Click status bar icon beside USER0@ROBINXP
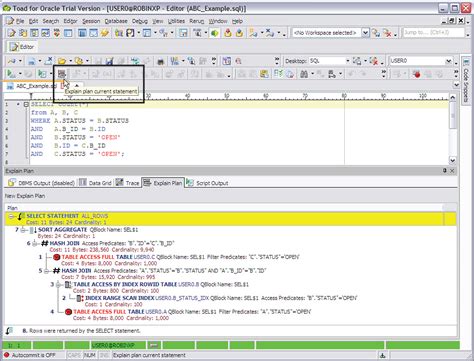 coord(154,345)
